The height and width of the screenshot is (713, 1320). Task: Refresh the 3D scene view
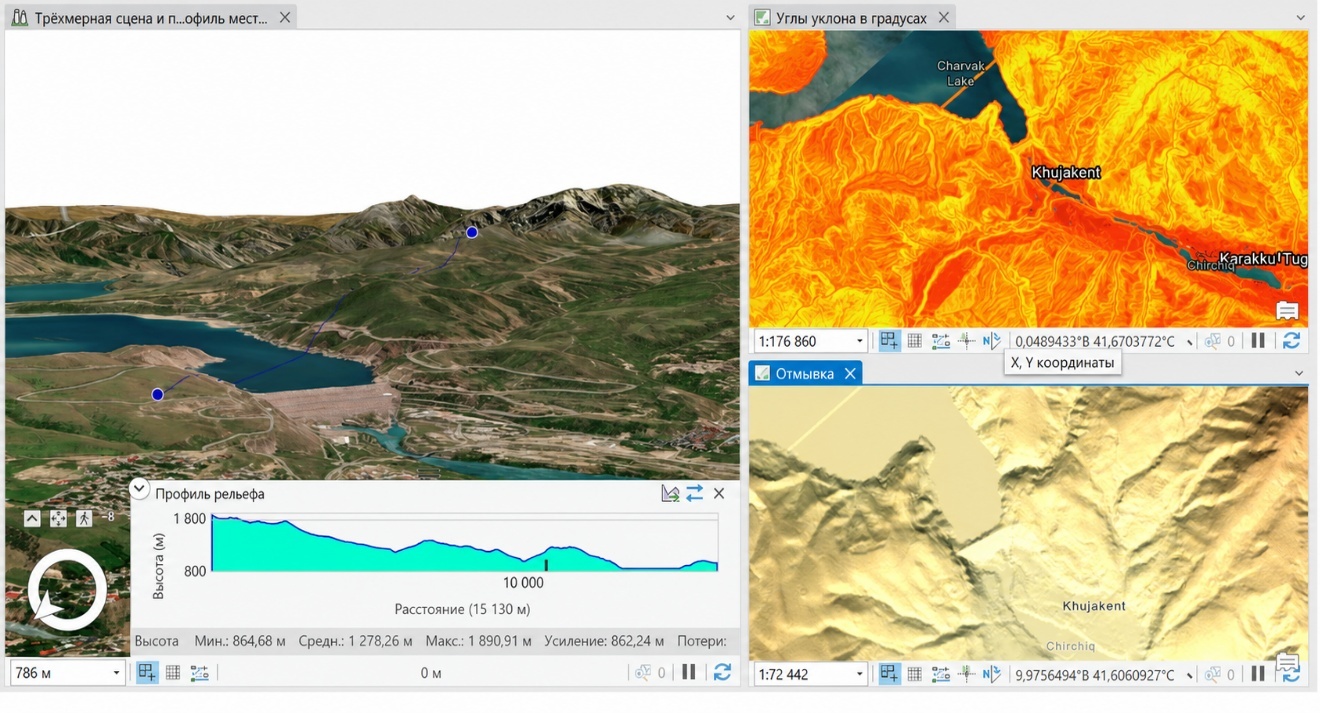[x=722, y=672]
